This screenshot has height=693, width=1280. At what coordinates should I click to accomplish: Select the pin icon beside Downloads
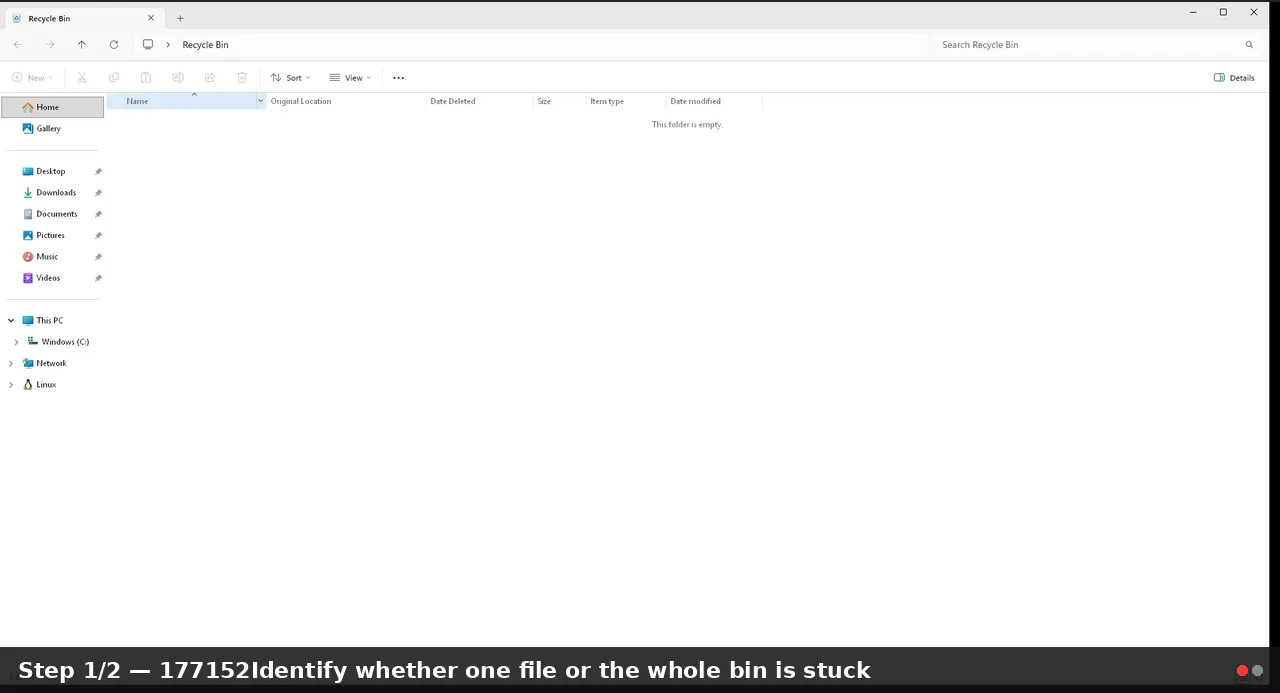point(98,193)
